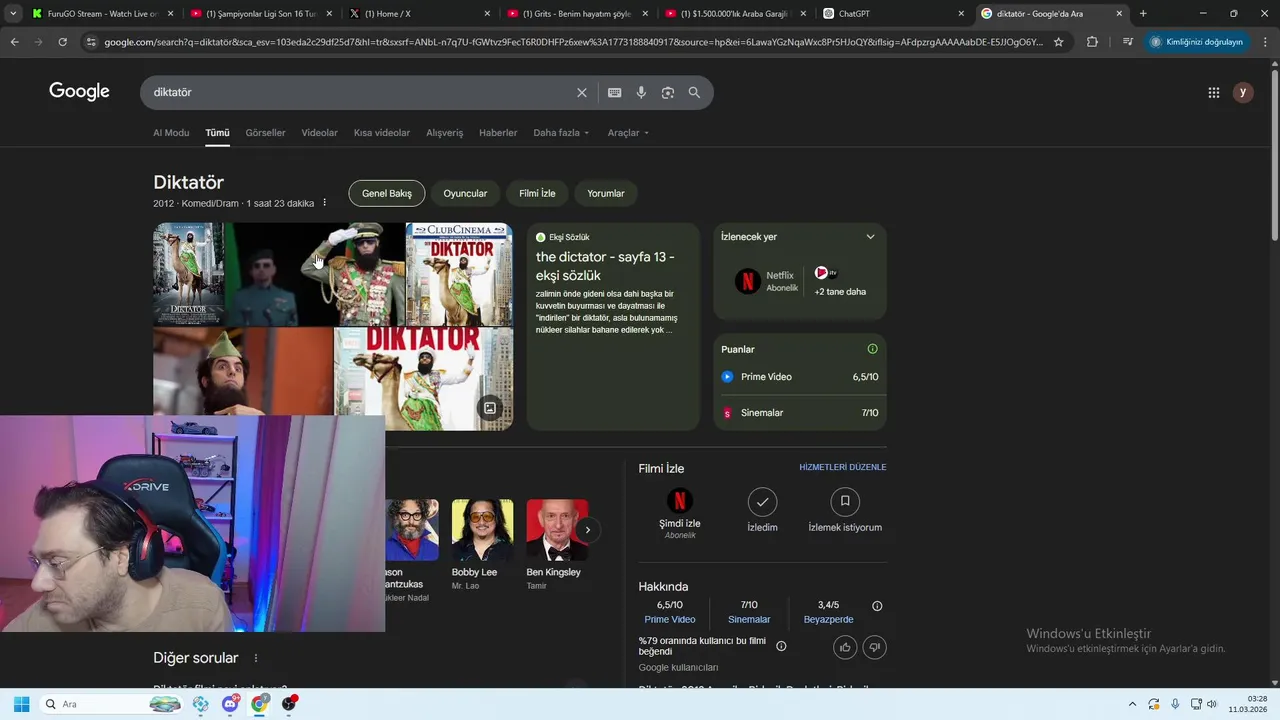1280x720 pixels.
Task: Open the Diğer sorular three-dot menu
Action: (x=256, y=658)
